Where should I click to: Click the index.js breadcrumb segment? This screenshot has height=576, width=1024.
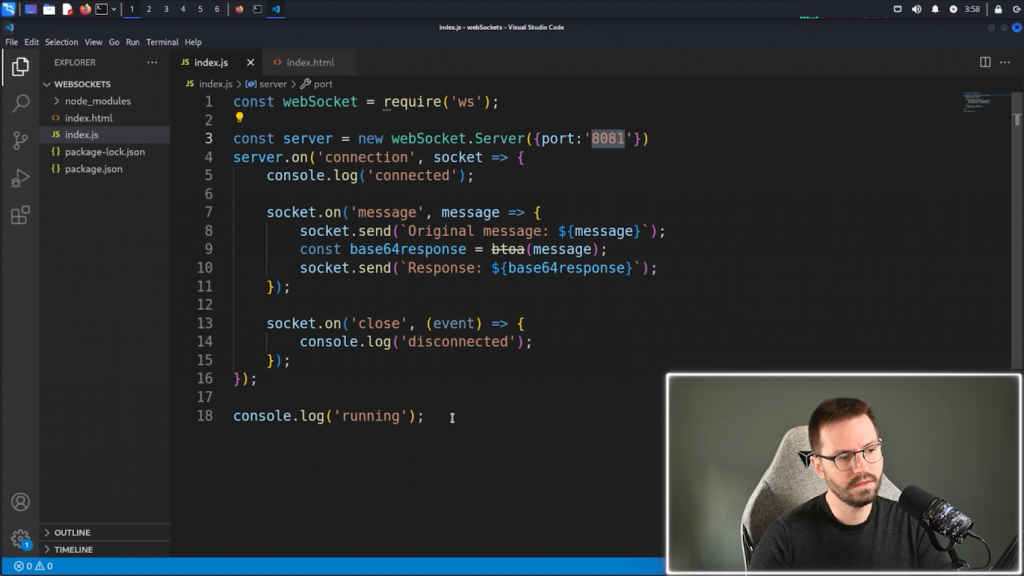209,84
